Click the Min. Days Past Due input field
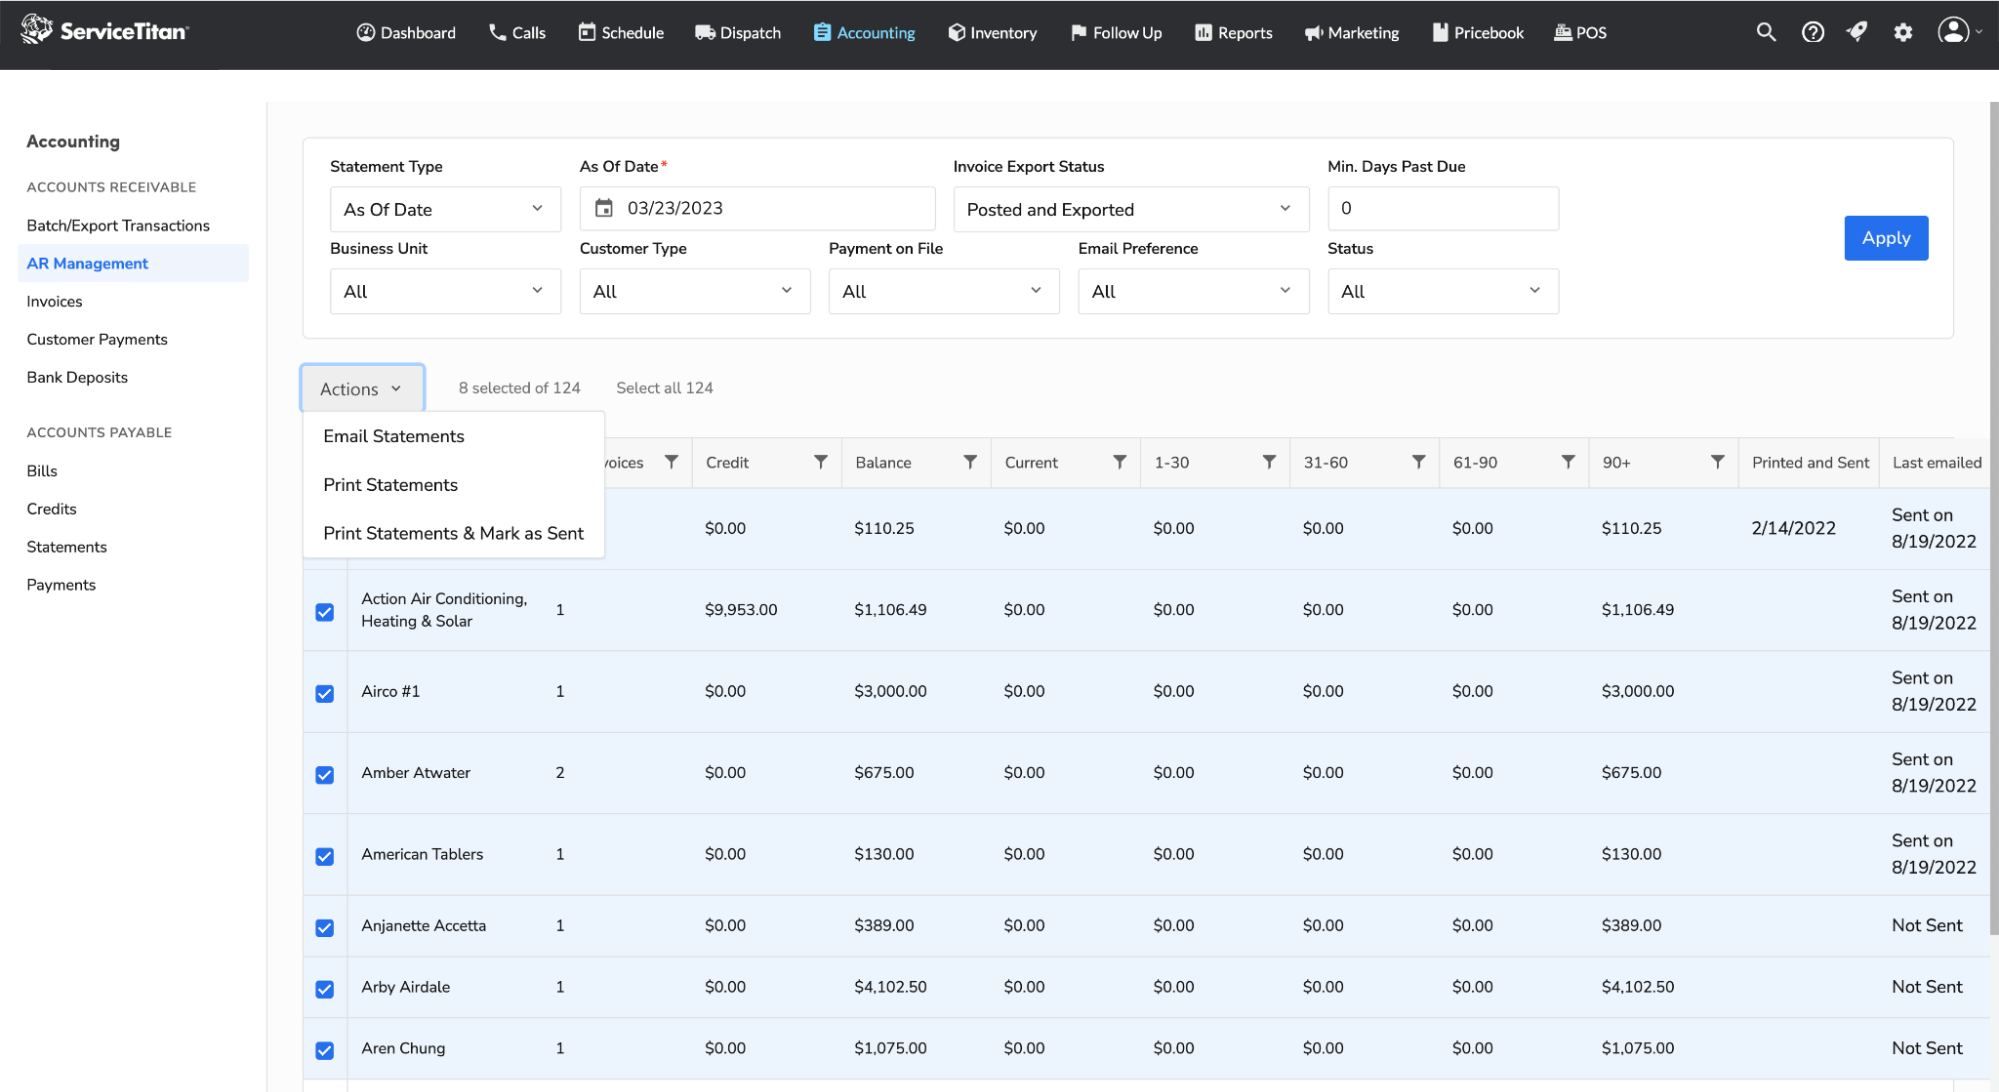The height and width of the screenshot is (1092, 1999). tap(1442, 207)
